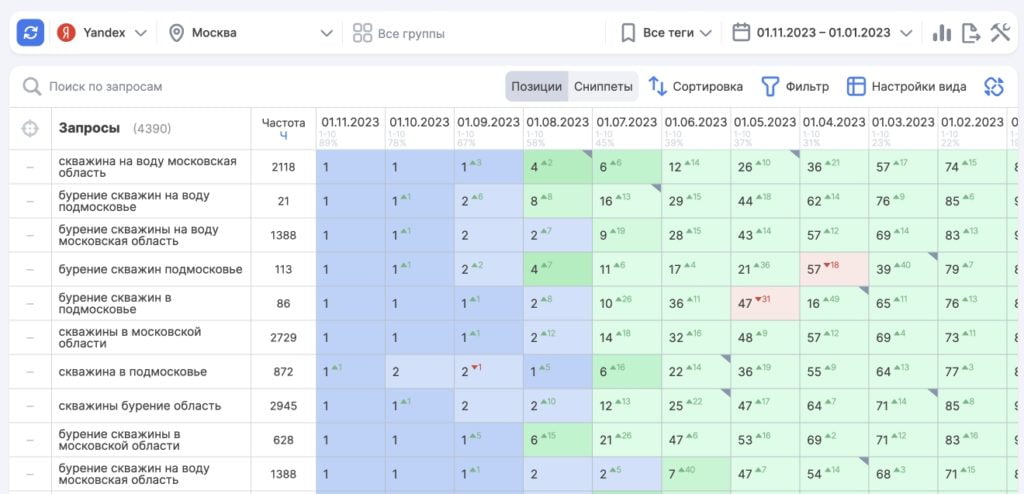
Task: Switch to Позиции view
Action: click(536, 87)
